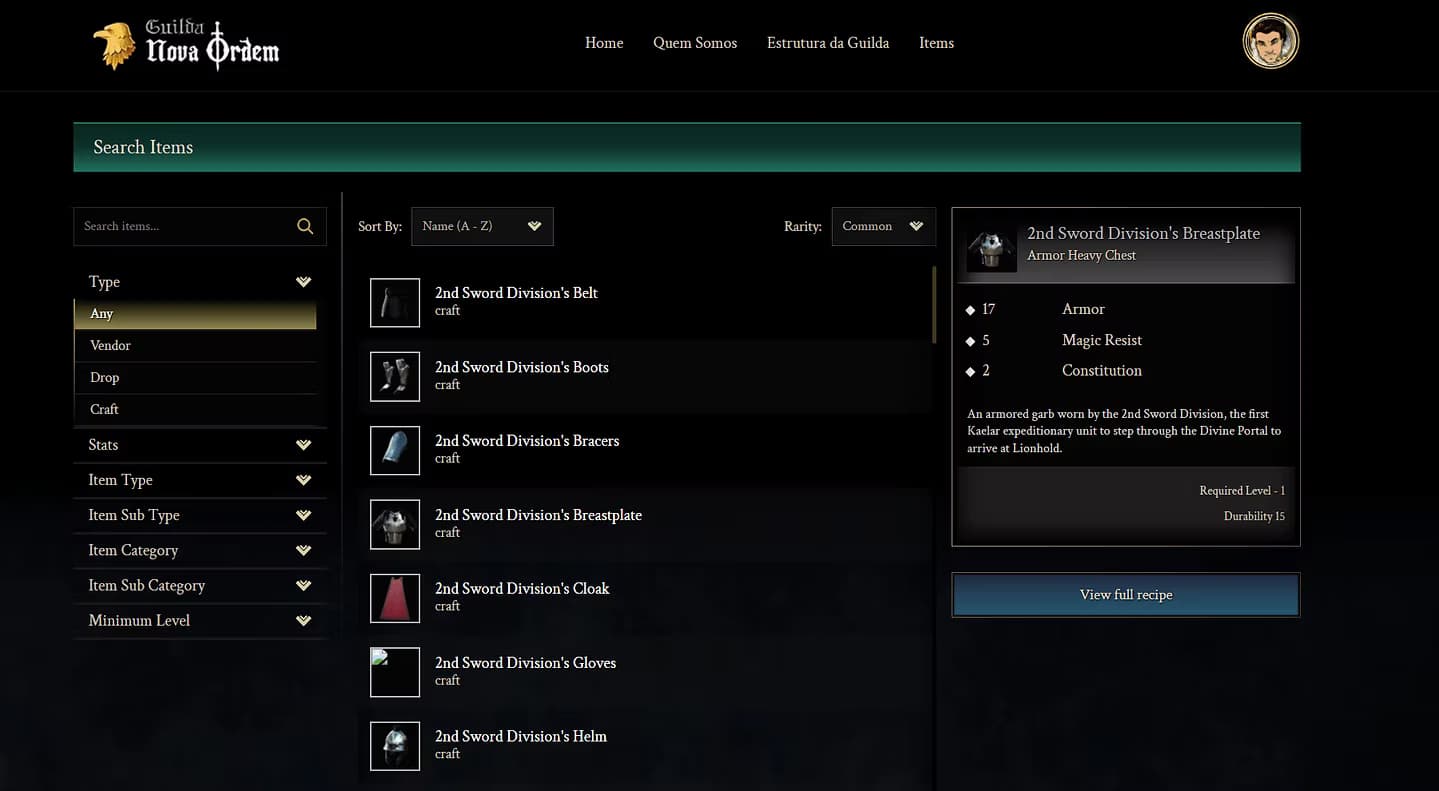1439x791 pixels.
Task: Select the 2nd Sword Division's Helm icon
Action: point(395,746)
